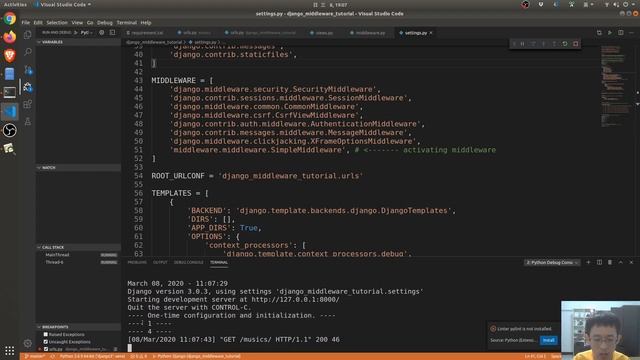Open the Run and Debug view icon

tap(28, 87)
